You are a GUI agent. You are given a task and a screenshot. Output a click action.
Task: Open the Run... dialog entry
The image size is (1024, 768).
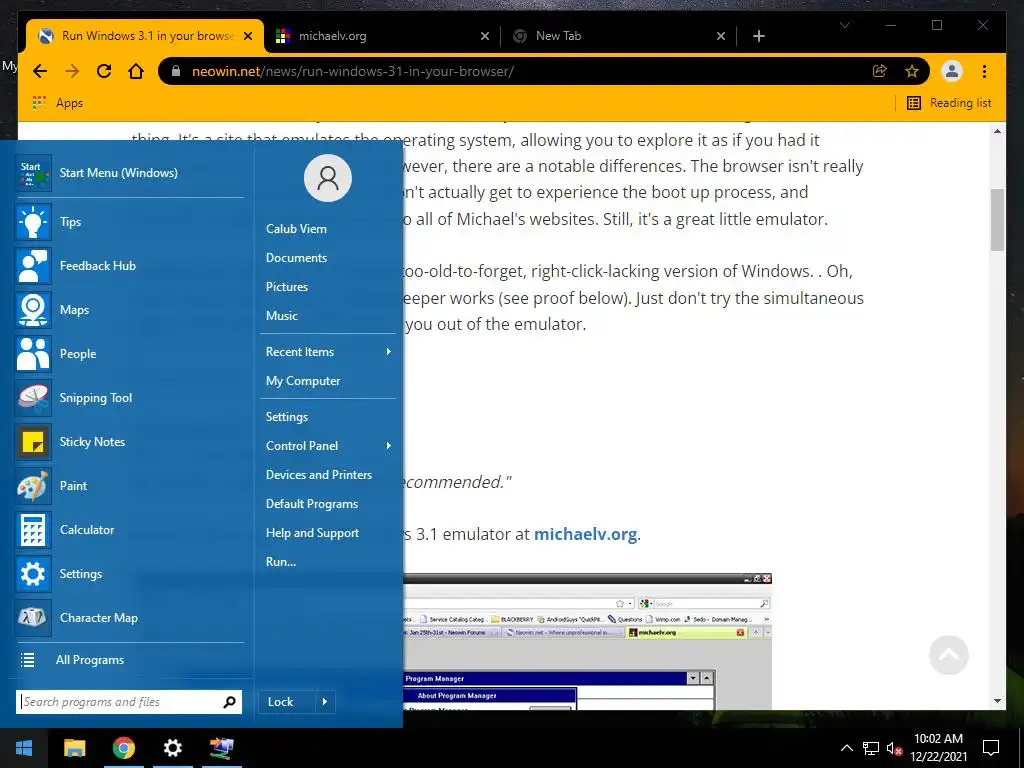(281, 562)
